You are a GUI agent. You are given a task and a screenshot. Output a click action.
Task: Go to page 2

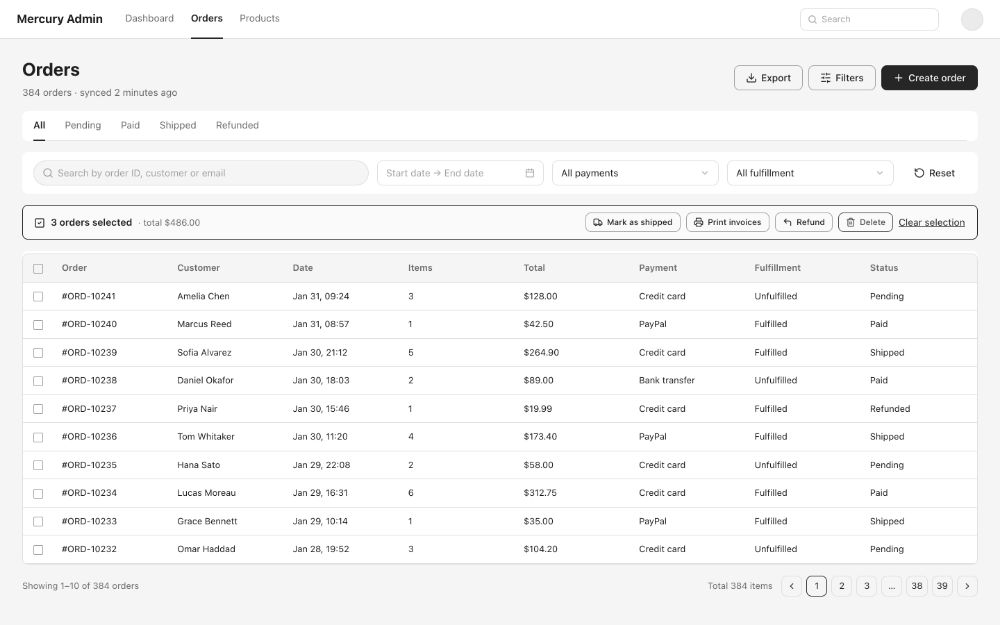(x=841, y=585)
